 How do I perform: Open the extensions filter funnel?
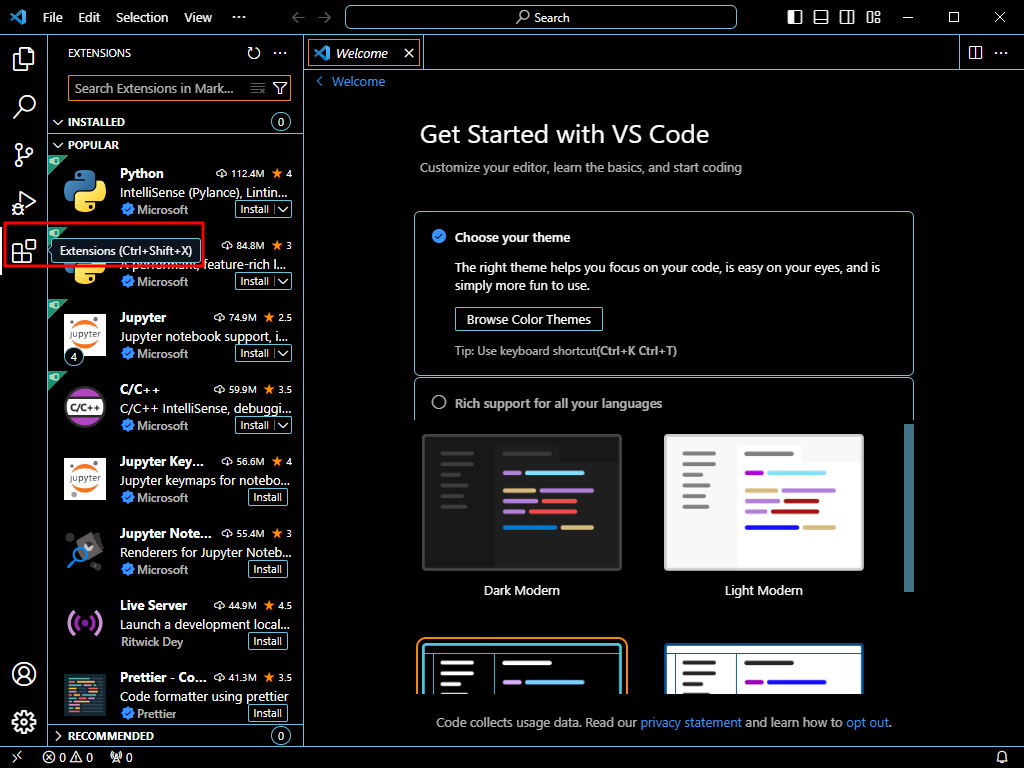tap(280, 88)
